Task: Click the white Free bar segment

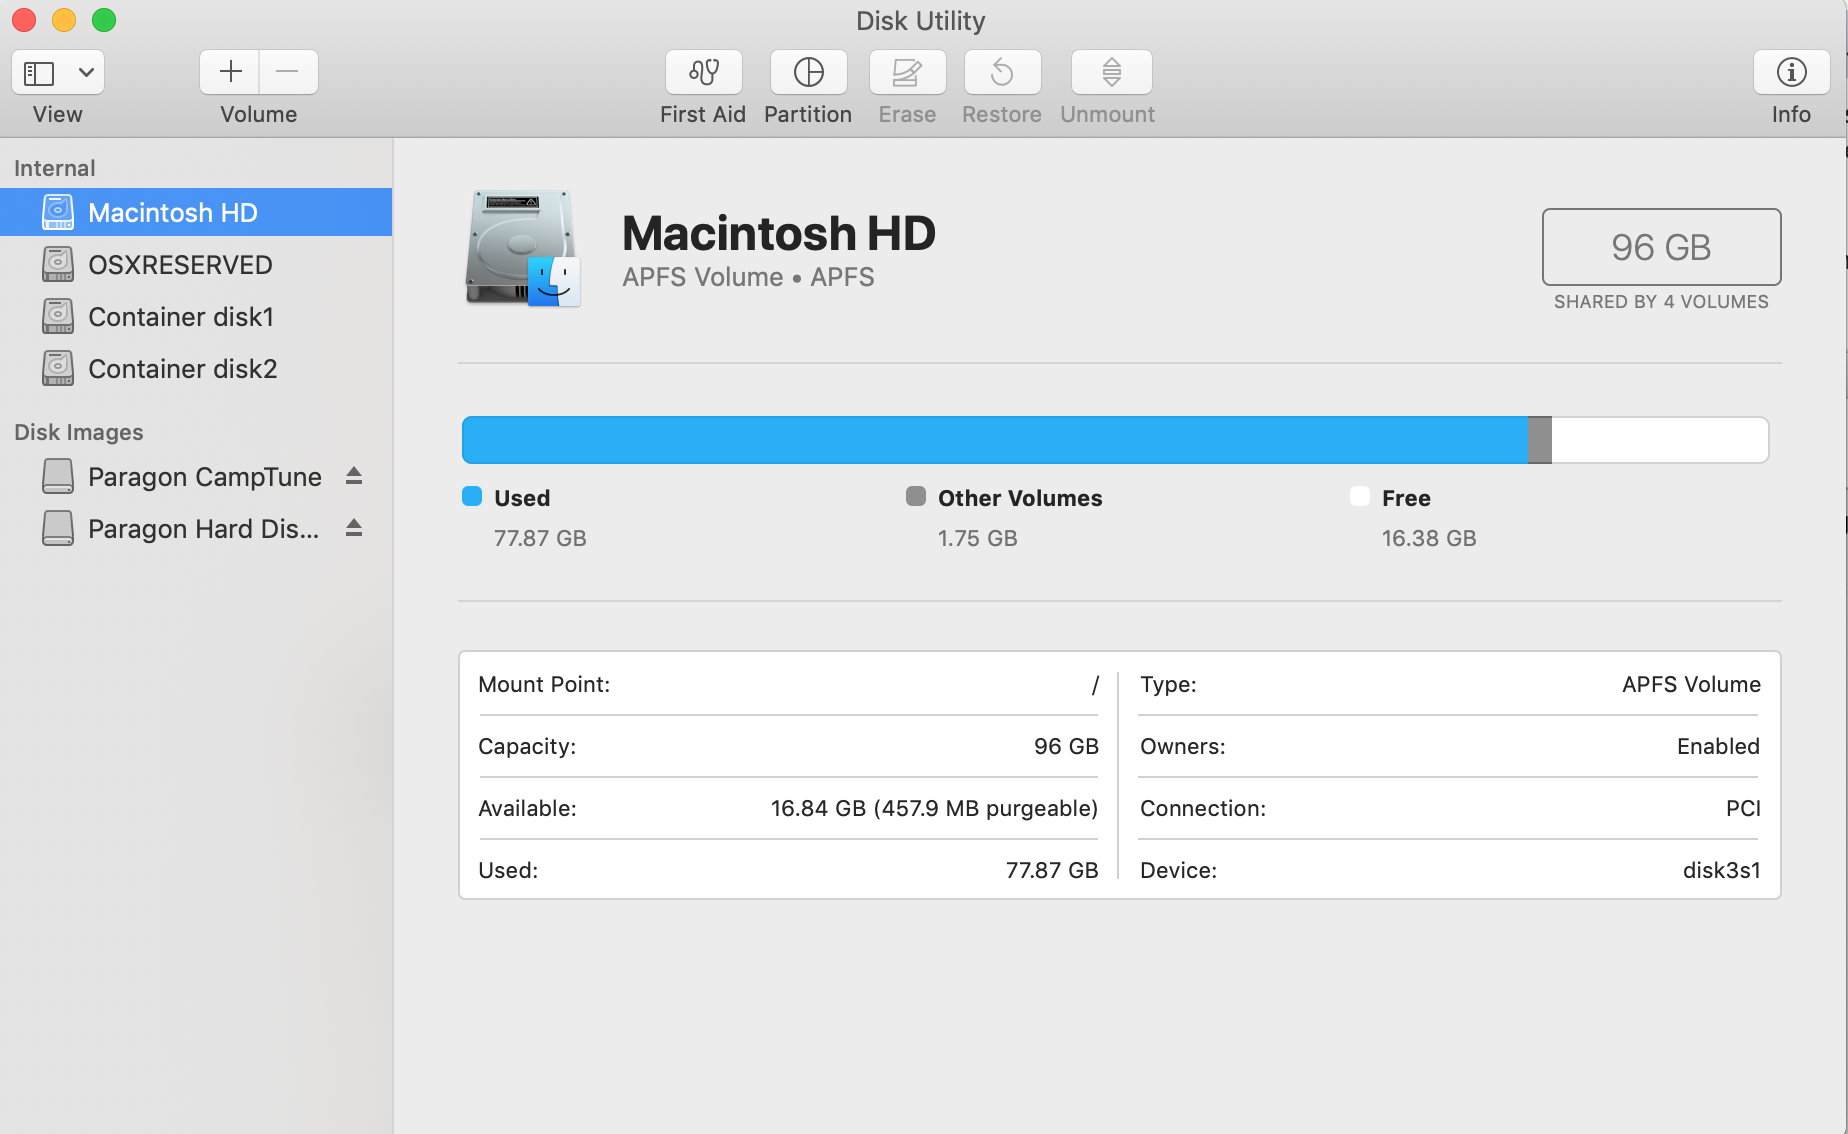Action: (x=1660, y=440)
